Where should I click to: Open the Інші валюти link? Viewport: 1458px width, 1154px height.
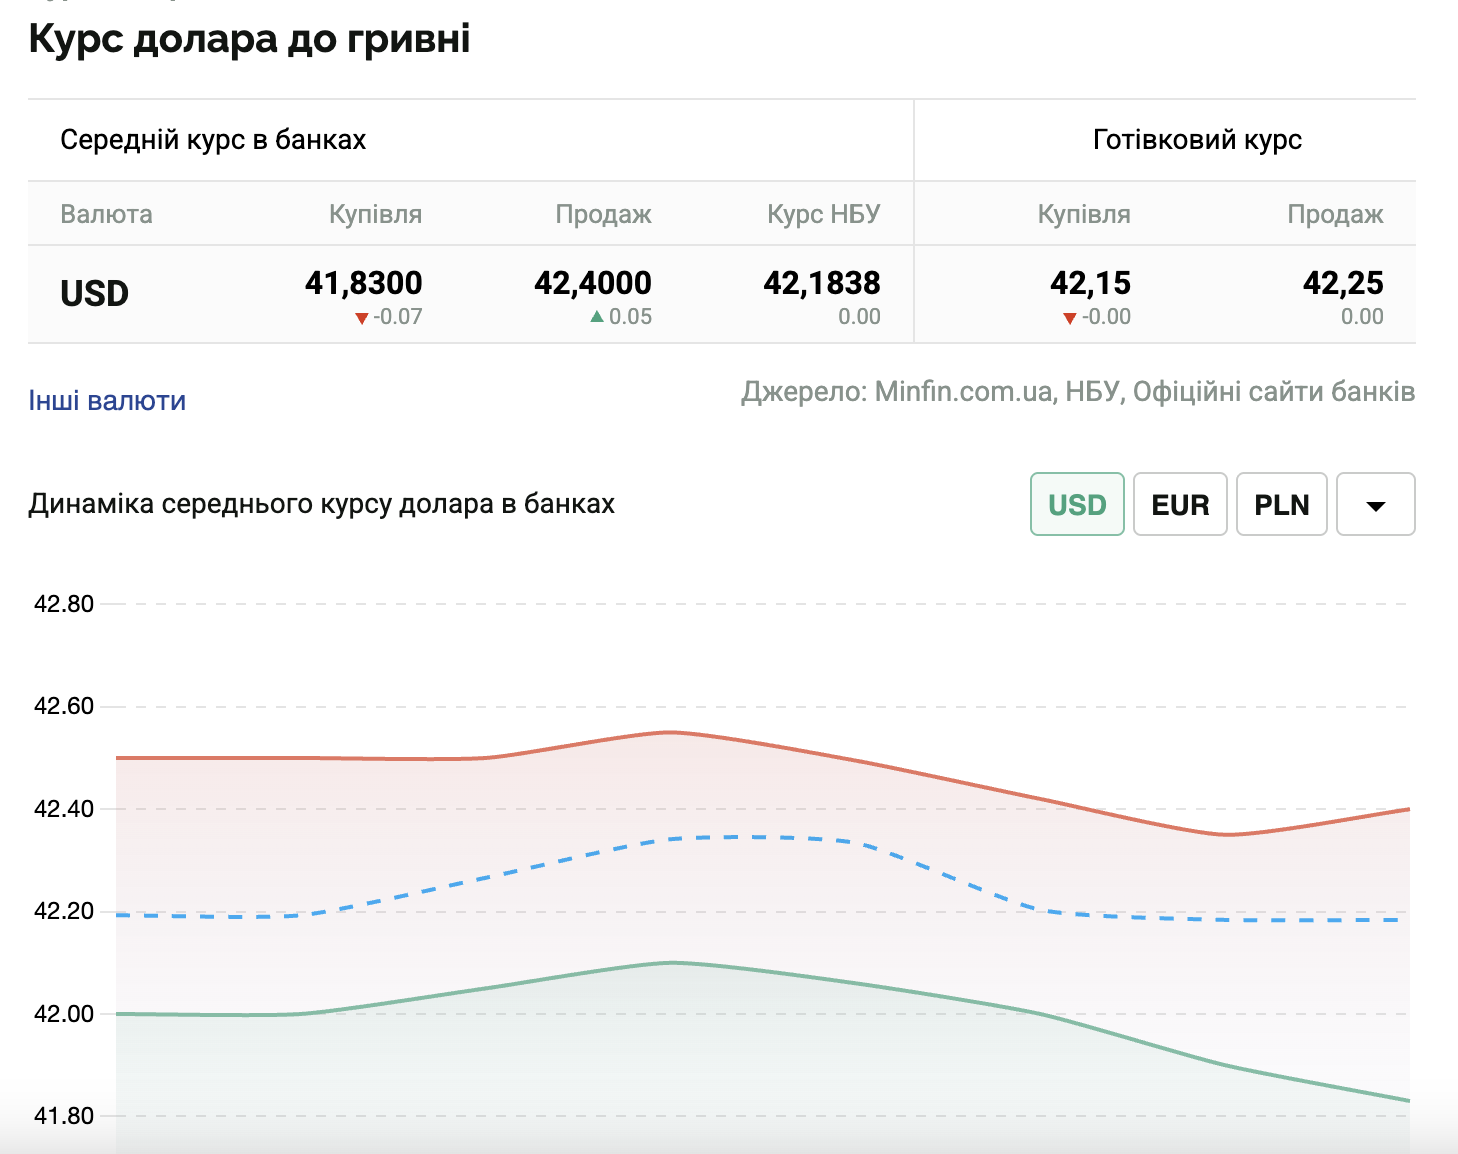[107, 401]
